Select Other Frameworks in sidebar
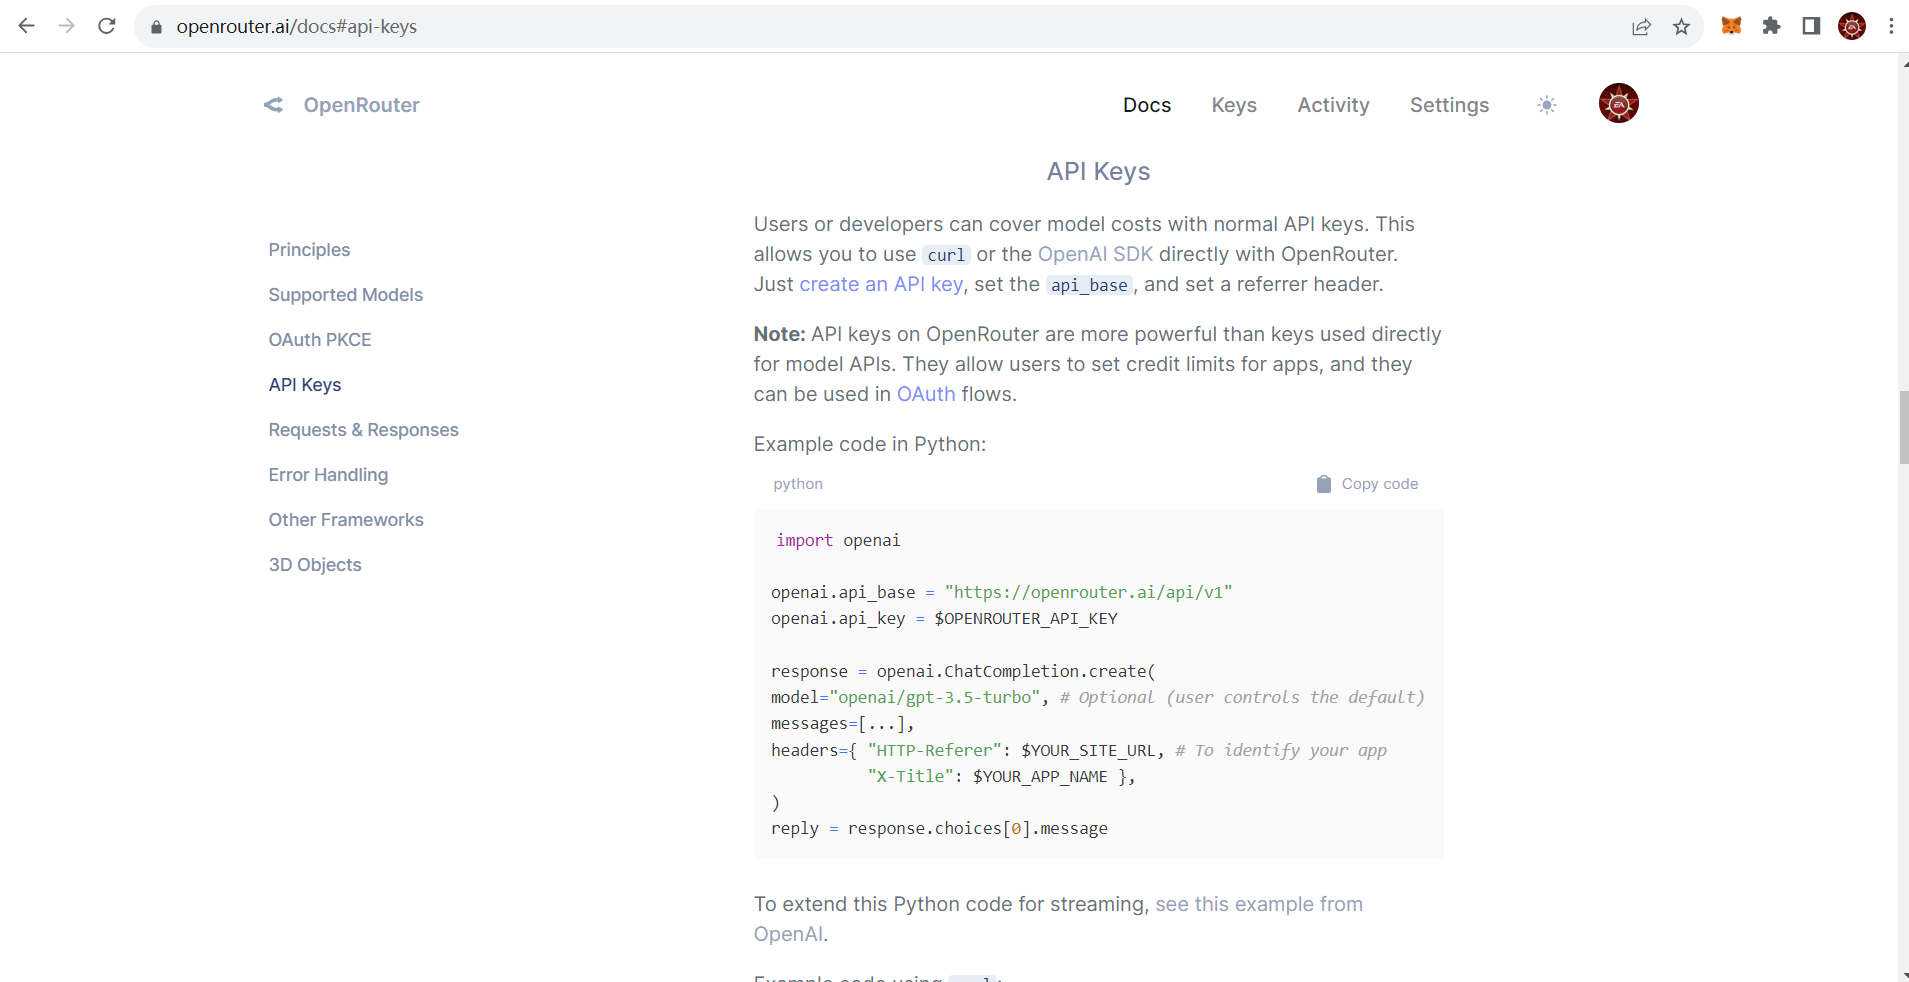 [x=346, y=520]
